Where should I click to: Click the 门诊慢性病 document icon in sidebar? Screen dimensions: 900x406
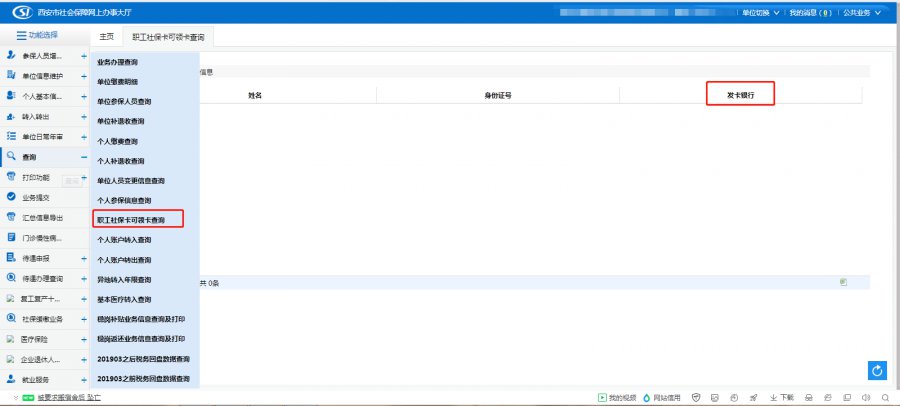click(x=10, y=238)
